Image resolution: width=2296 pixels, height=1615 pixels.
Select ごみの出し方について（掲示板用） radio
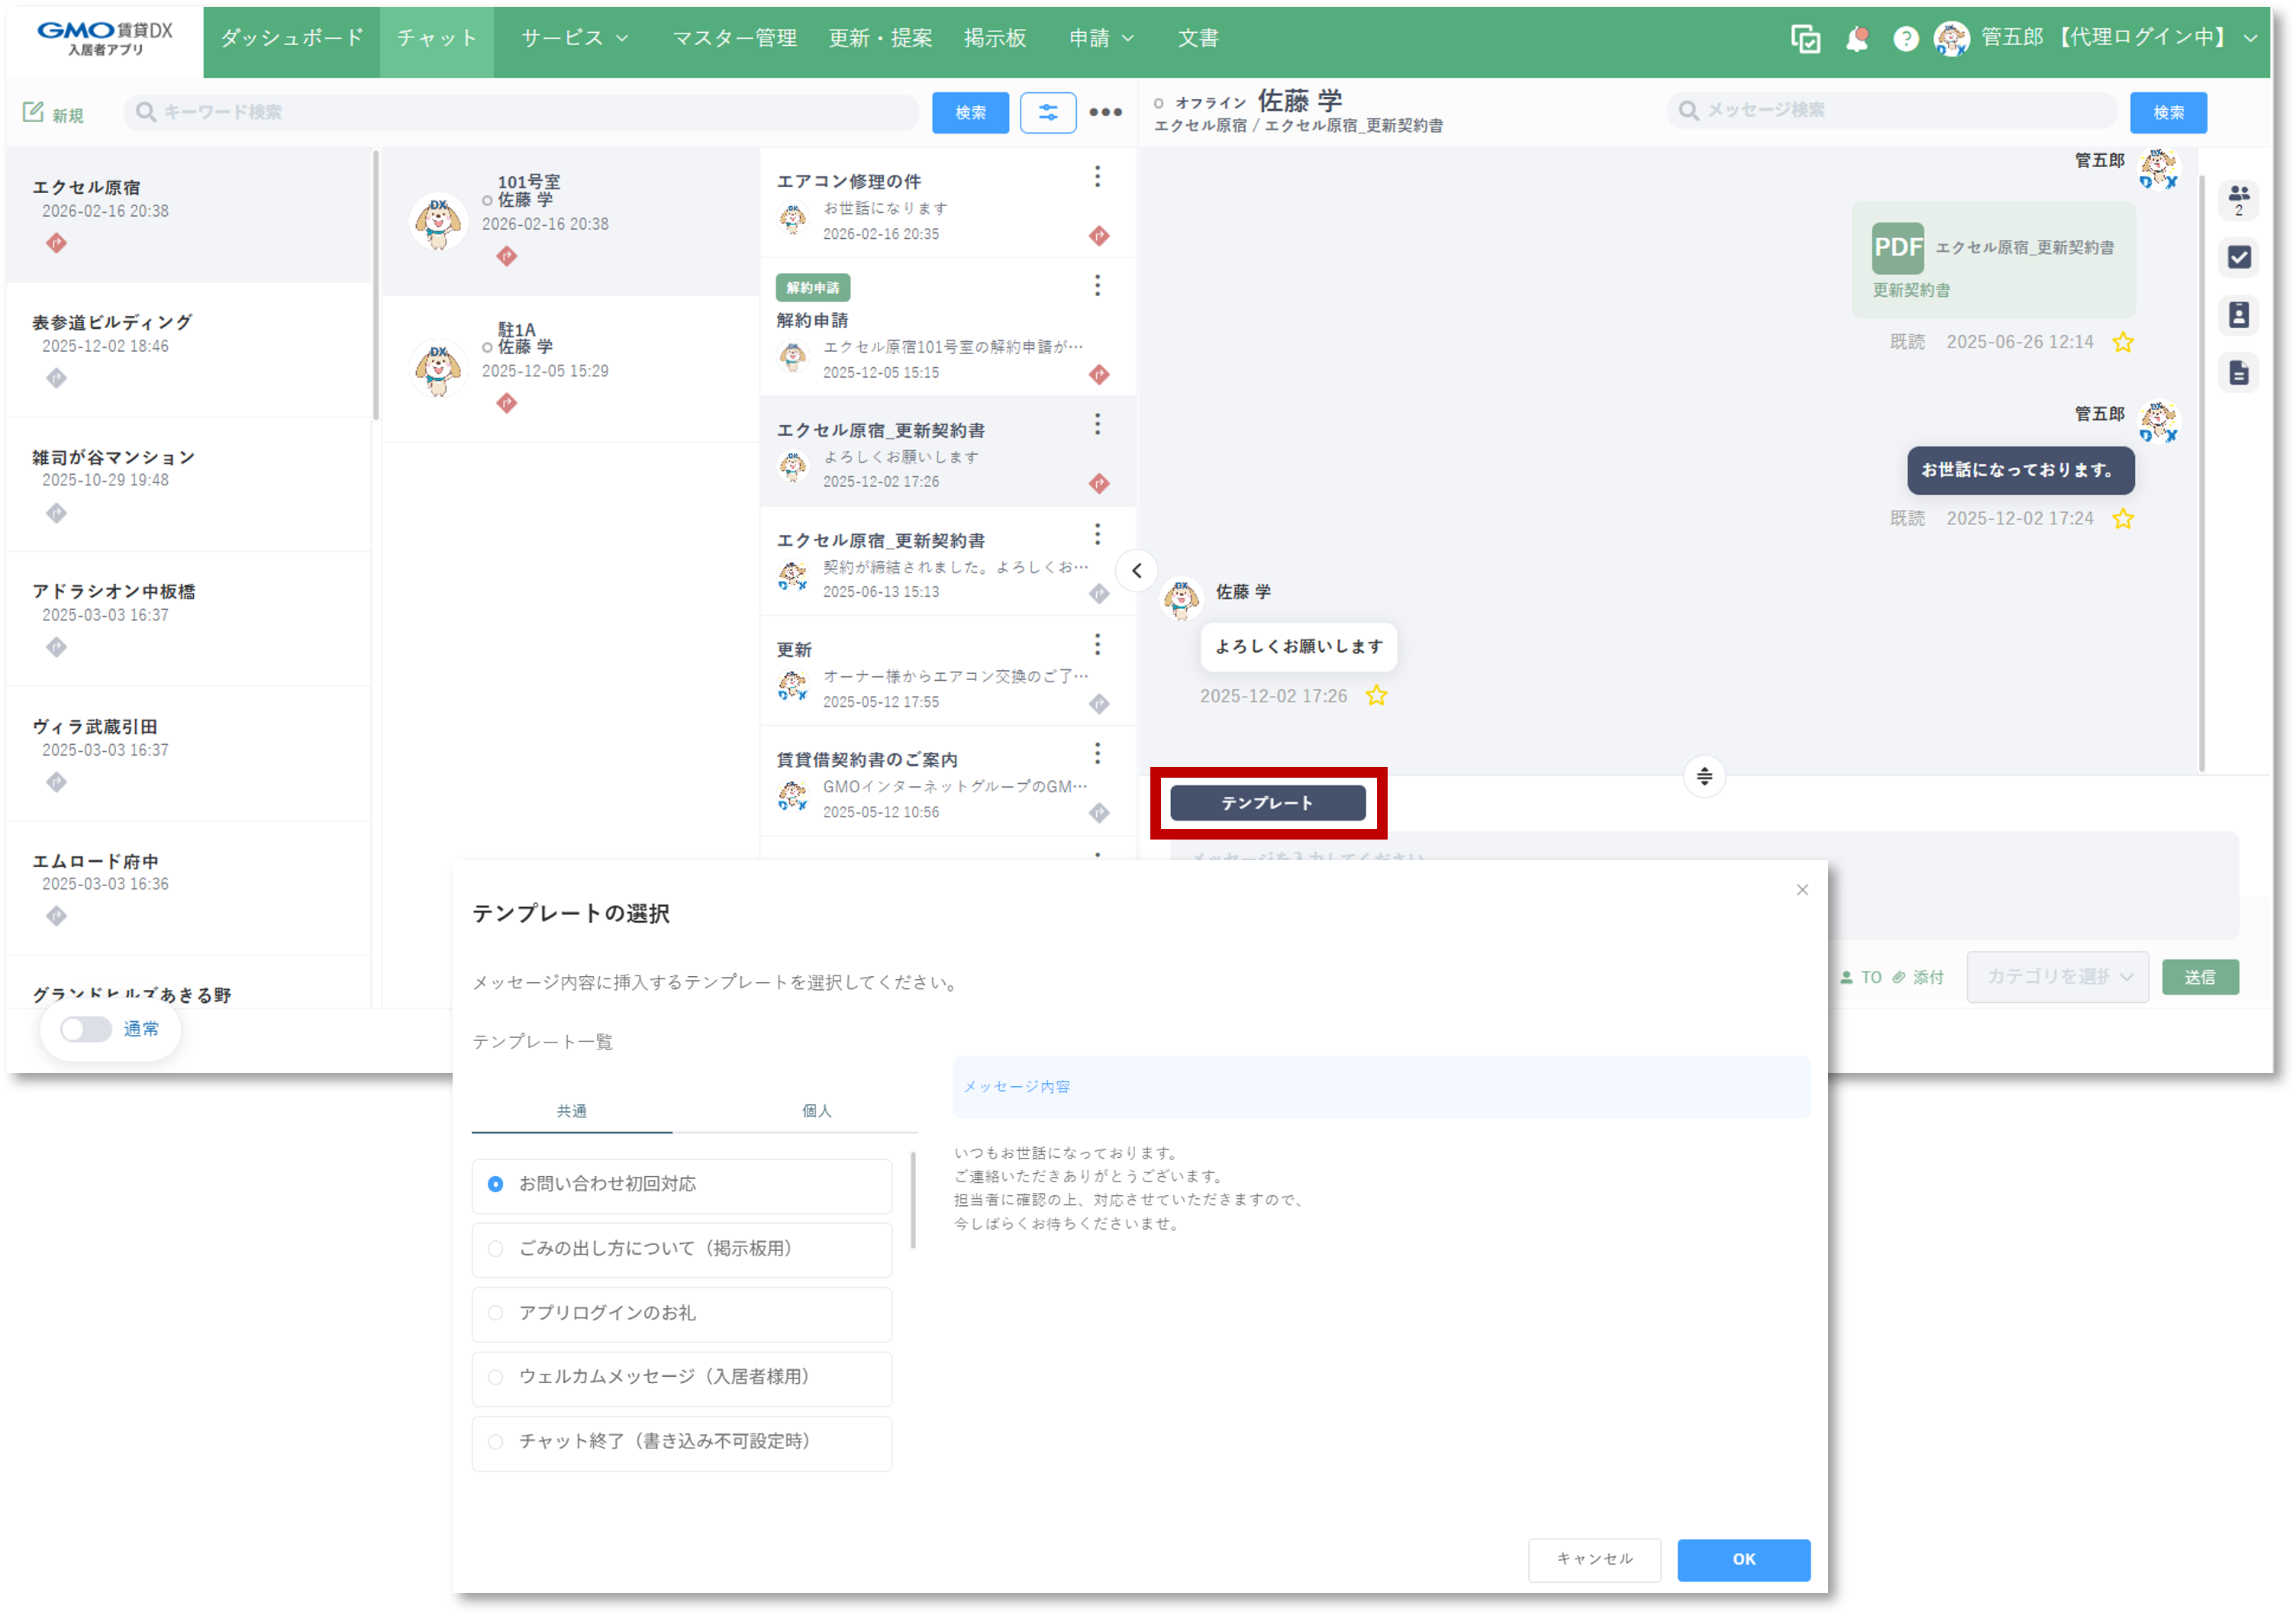click(495, 1249)
